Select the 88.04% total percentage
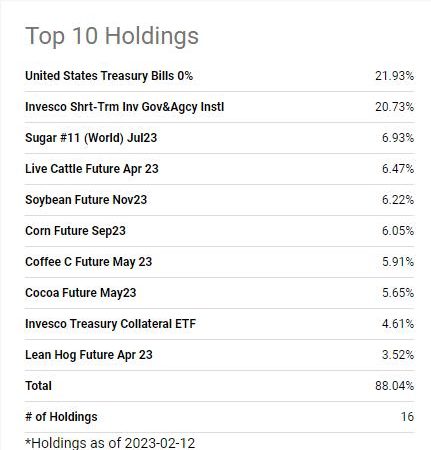 click(395, 386)
